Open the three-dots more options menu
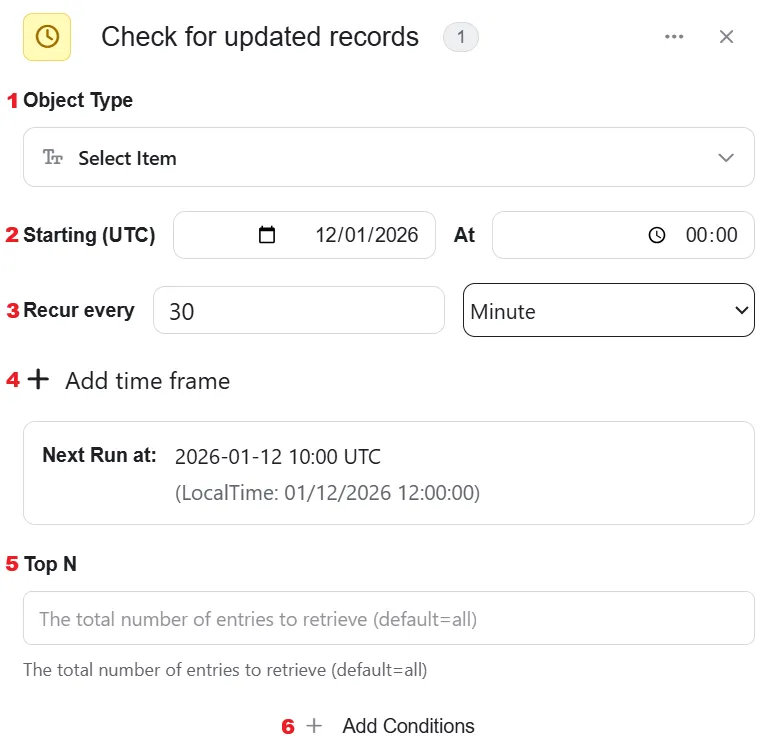The height and width of the screenshot is (751, 778). click(x=674, y=37)
